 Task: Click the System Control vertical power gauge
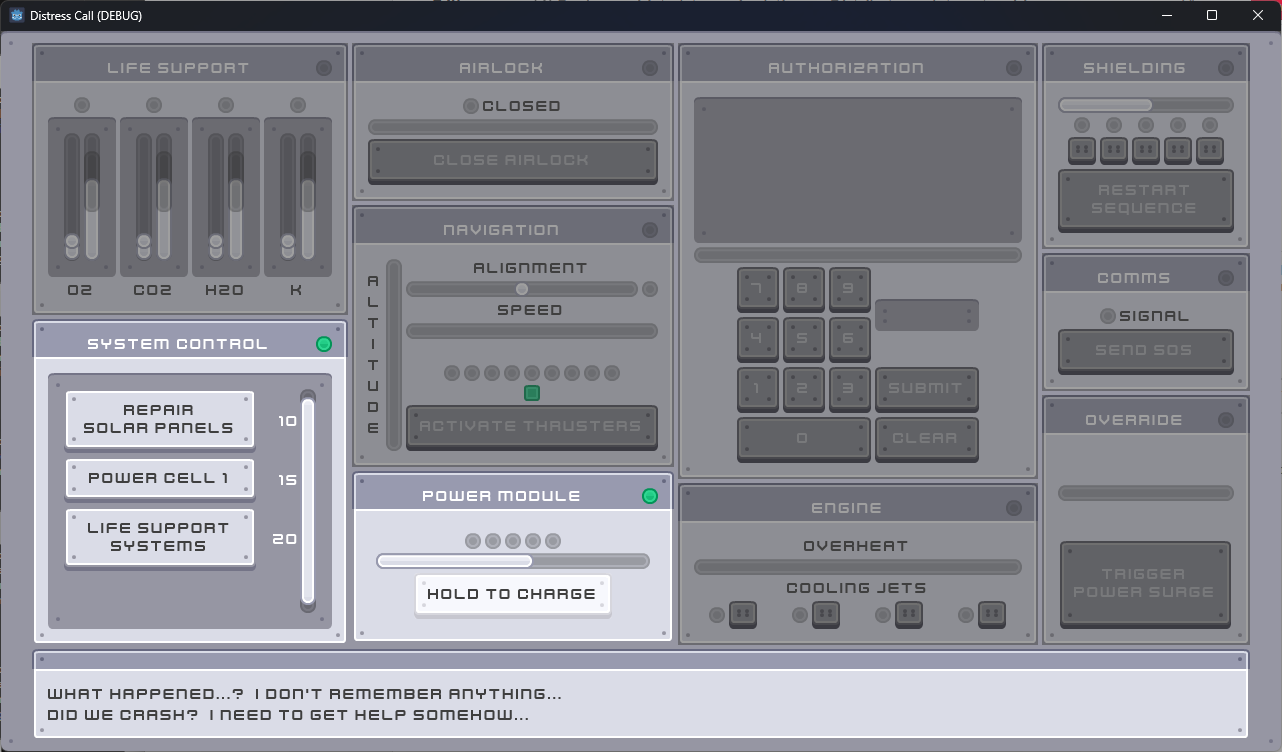[308, 501]
